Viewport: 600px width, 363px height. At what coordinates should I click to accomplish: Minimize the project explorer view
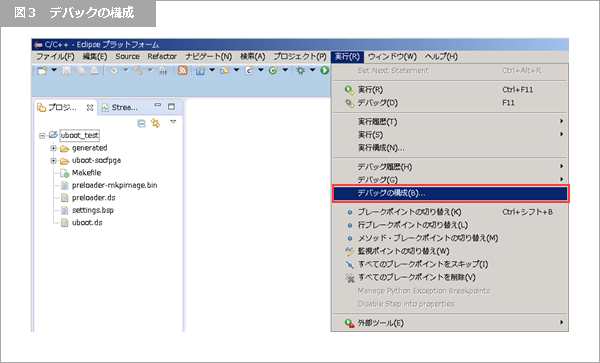click(158, 105)
